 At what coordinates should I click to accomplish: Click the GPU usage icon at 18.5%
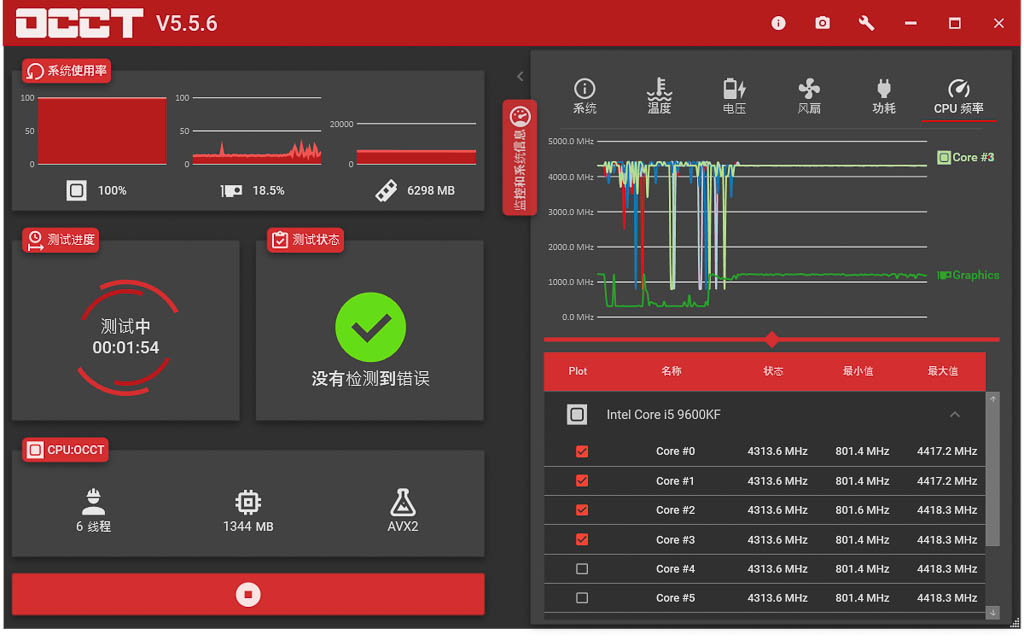click(231, 191)
